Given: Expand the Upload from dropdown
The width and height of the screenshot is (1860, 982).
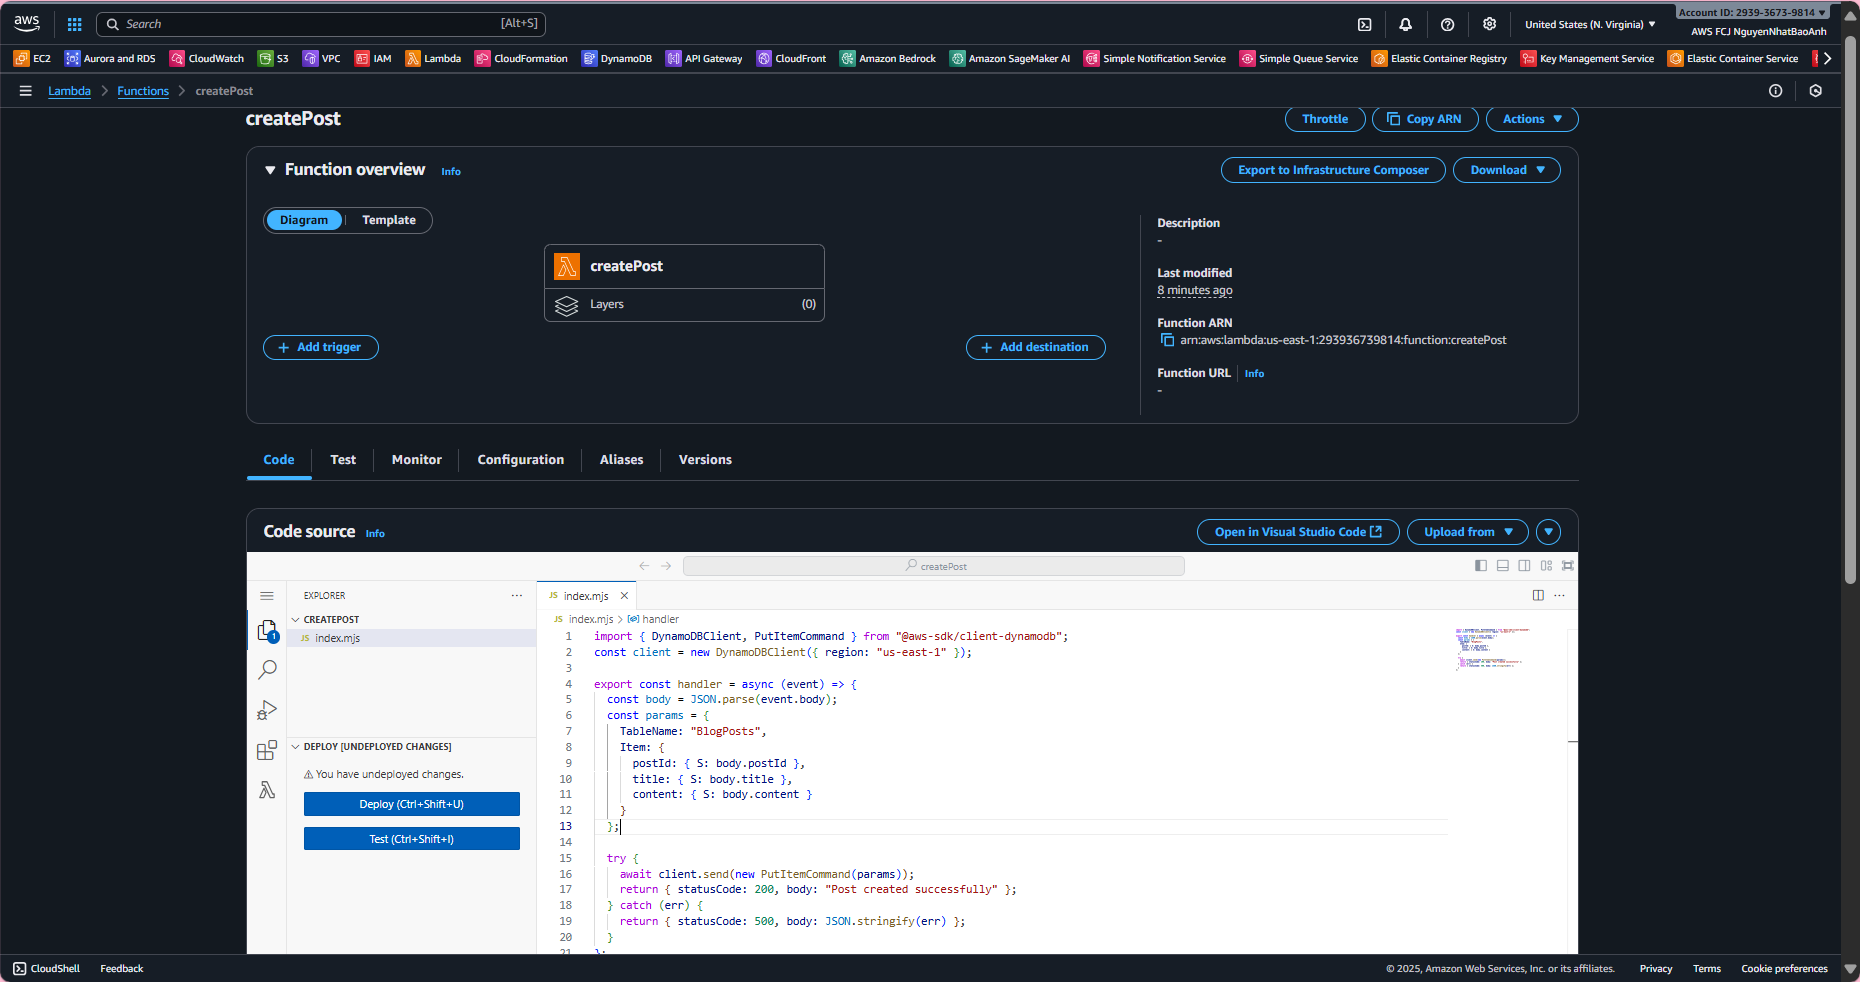Looking at the screenshot, I should point(1467,532).
